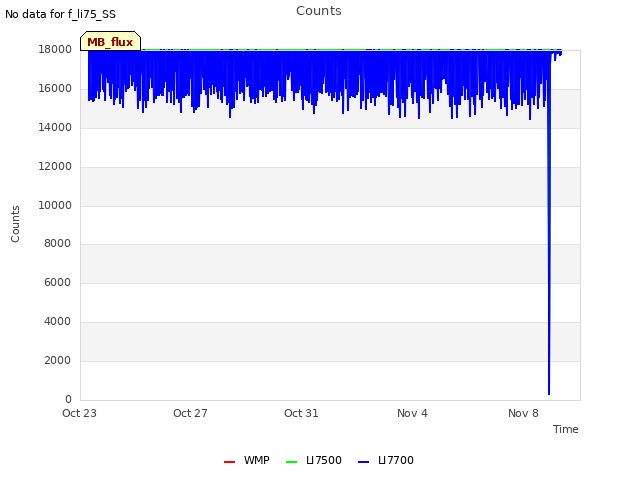This screenshot has height=480, width=640.
Task: Click the 6000 y-axis tick label
Action: tap(58, 282)
